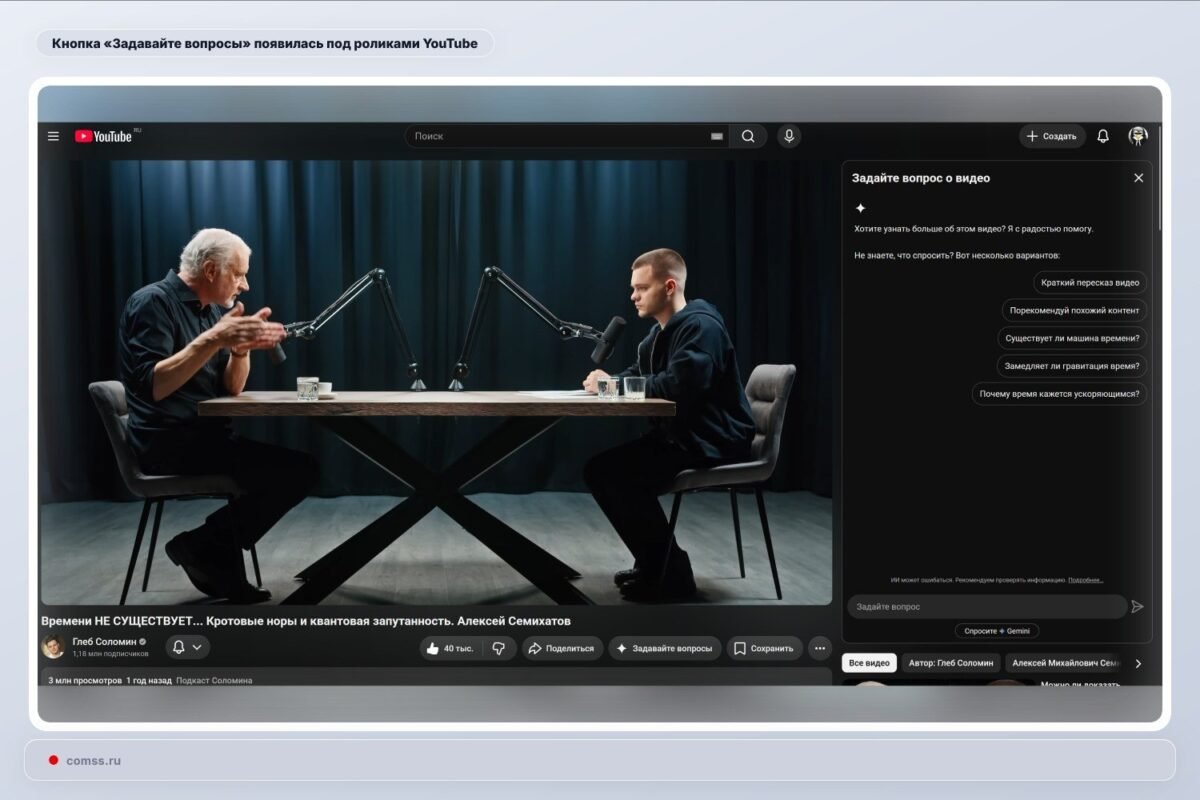This screenshot has width=1200, height=800.
Task: Click the "Задавайте вопросы" button
Action: [664, 648]
